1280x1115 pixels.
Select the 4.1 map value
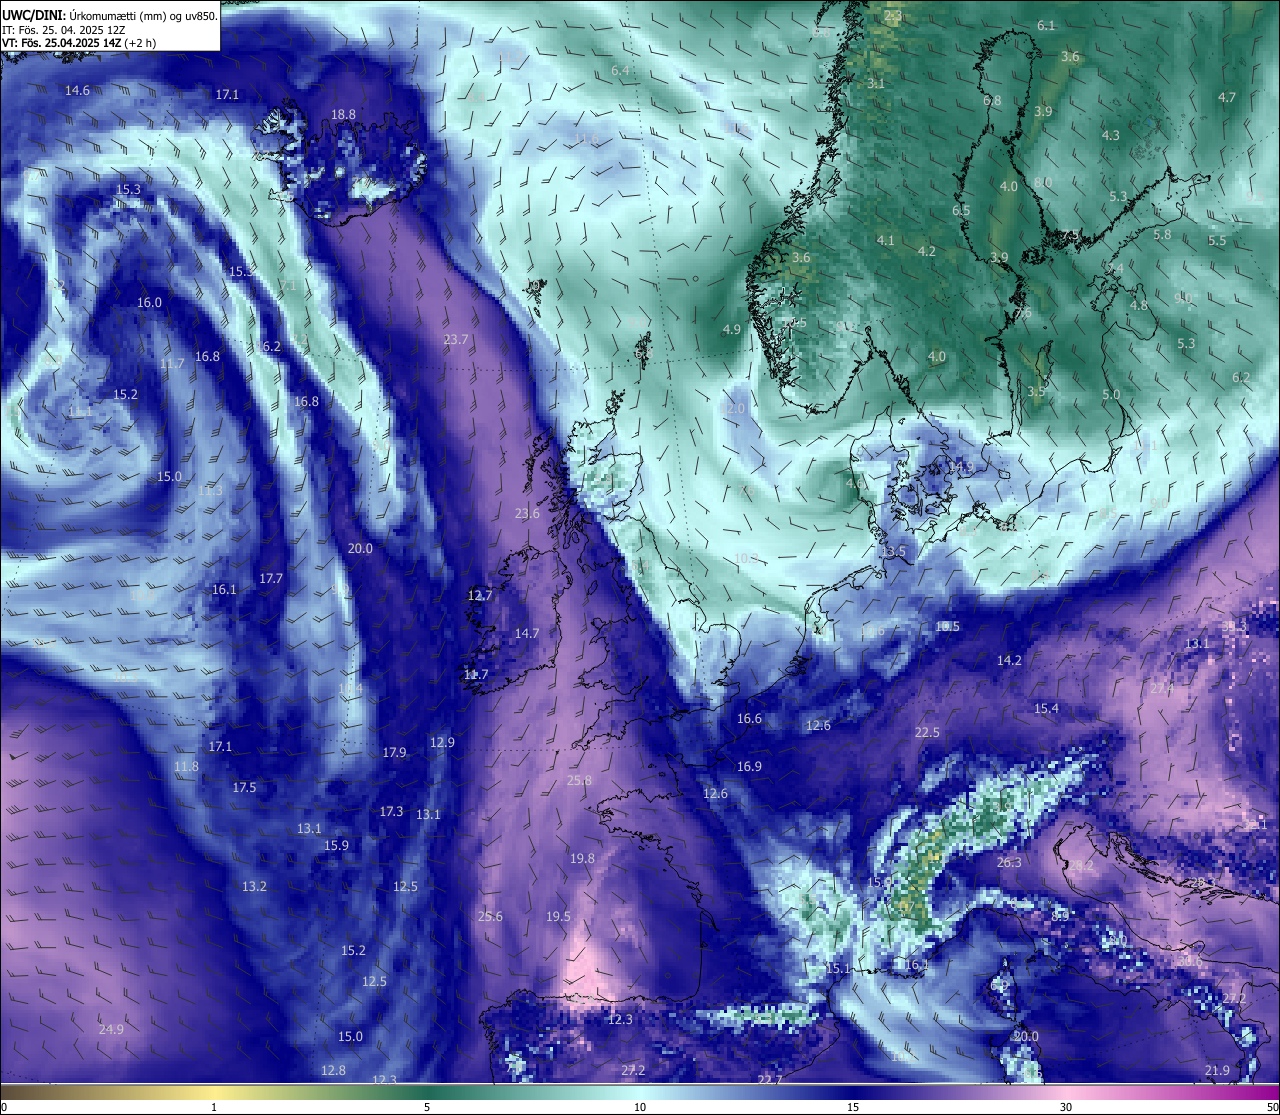pyautogui.click(x=885, y=240)
